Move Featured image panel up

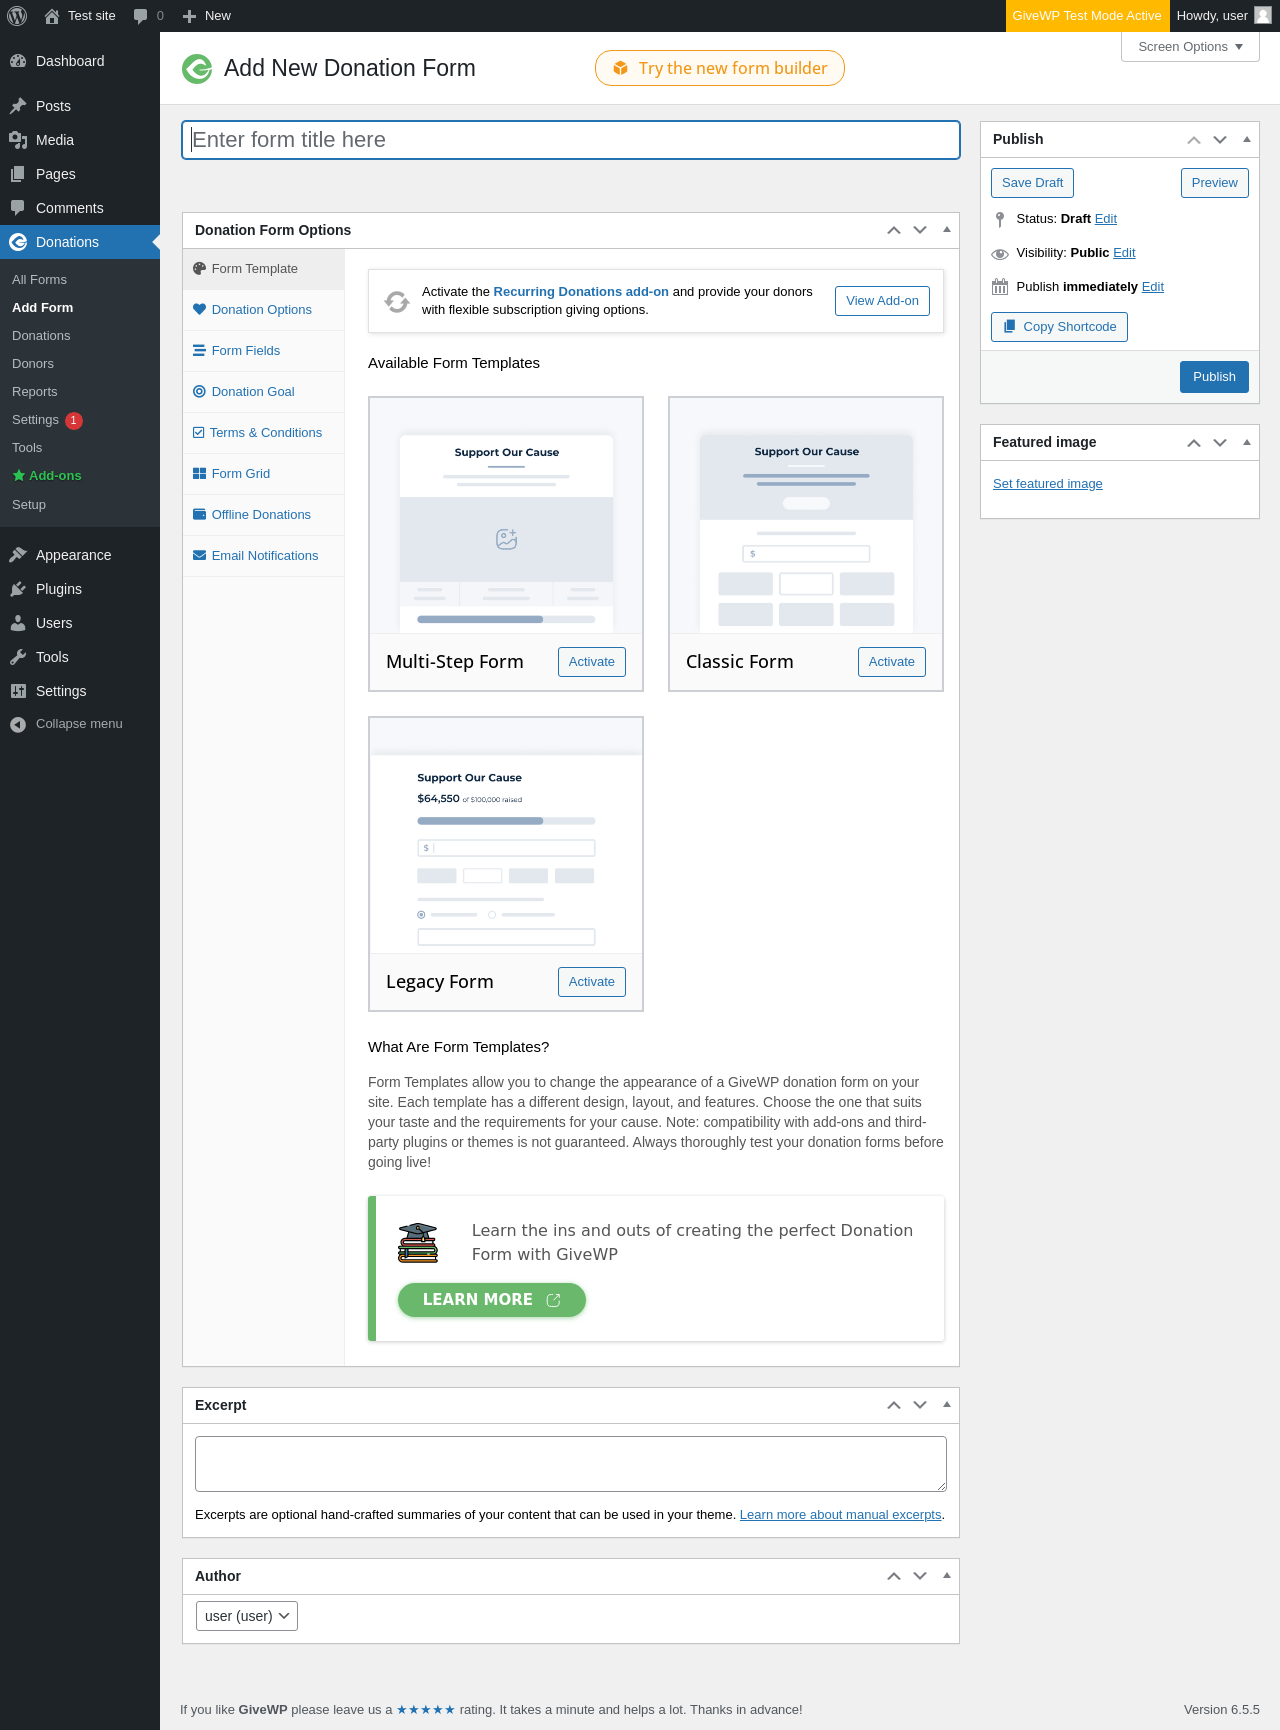coord(1194,443)
